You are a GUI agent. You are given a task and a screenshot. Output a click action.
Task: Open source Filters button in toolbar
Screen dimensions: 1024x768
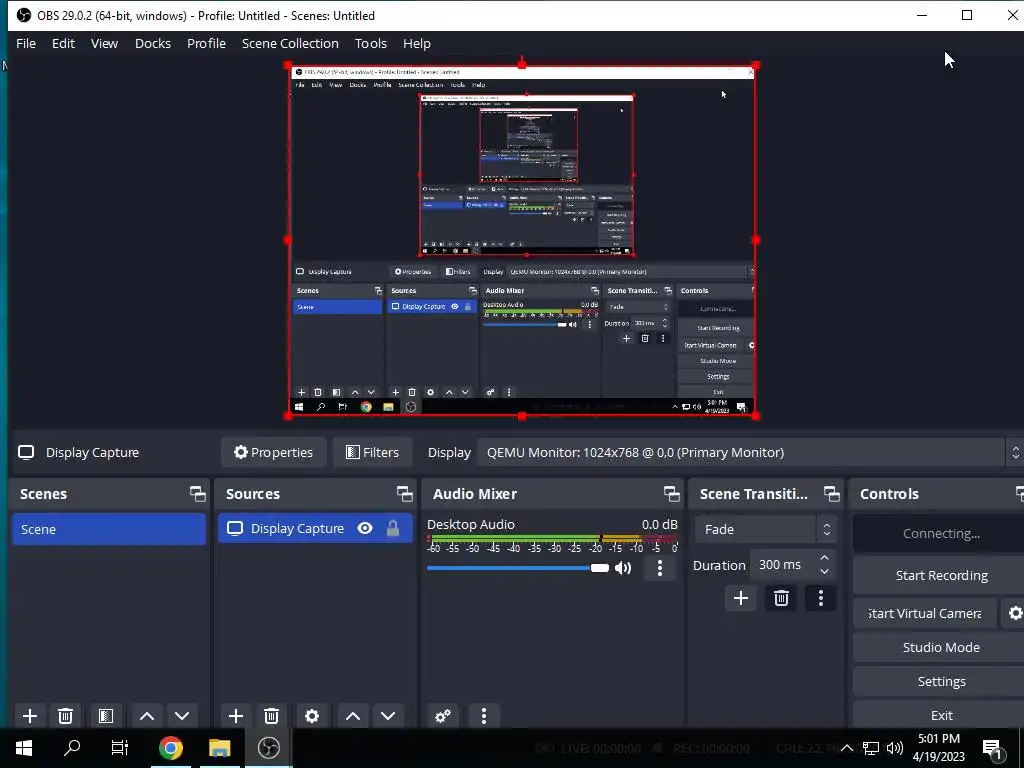pos(372,452)
